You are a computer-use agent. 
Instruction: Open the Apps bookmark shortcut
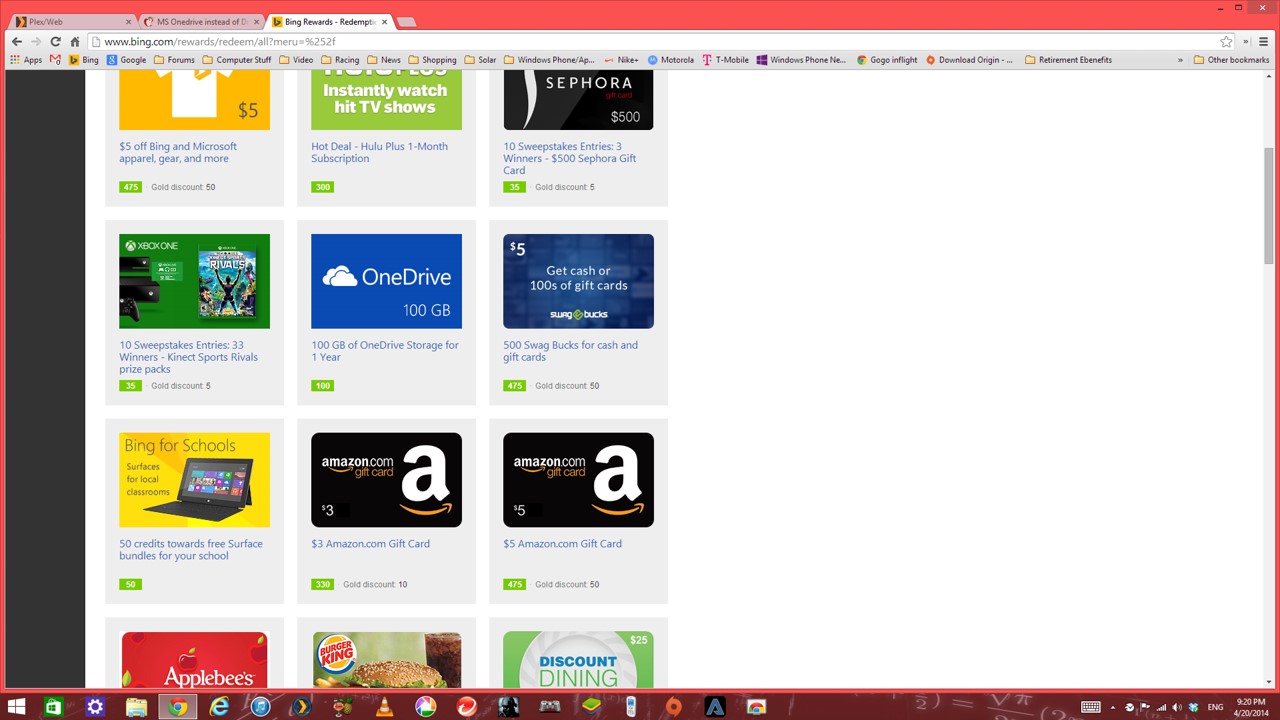(26, 60)
